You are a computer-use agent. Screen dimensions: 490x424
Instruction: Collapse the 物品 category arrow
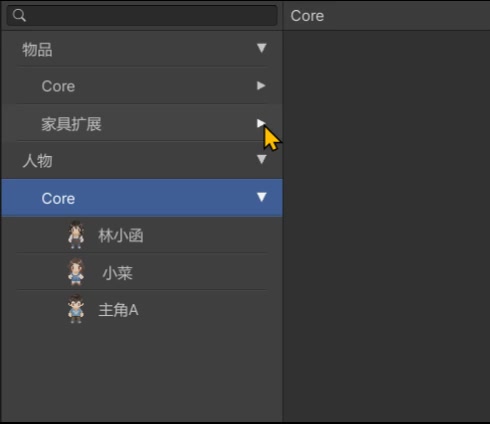262,48
